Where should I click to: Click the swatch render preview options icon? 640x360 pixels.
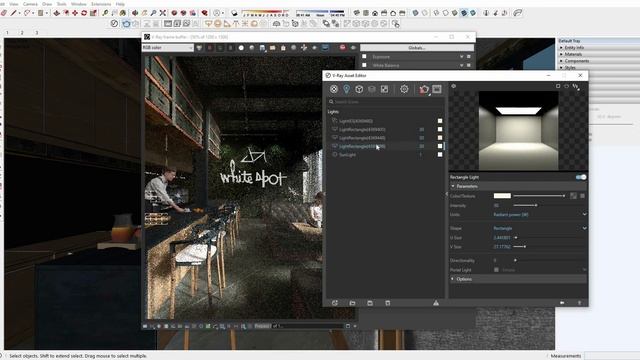tap(575, 86)
